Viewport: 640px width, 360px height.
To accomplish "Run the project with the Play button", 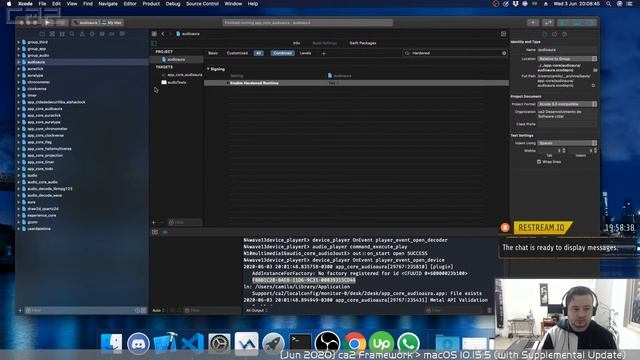I will pos(47,22).
